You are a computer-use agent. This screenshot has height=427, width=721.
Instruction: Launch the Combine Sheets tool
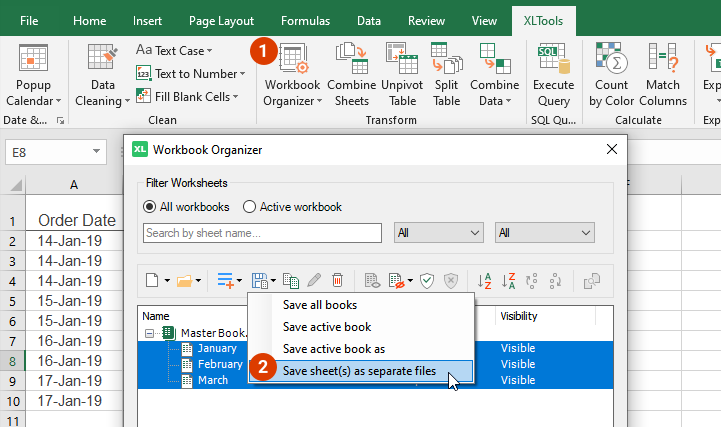point(352,75)
